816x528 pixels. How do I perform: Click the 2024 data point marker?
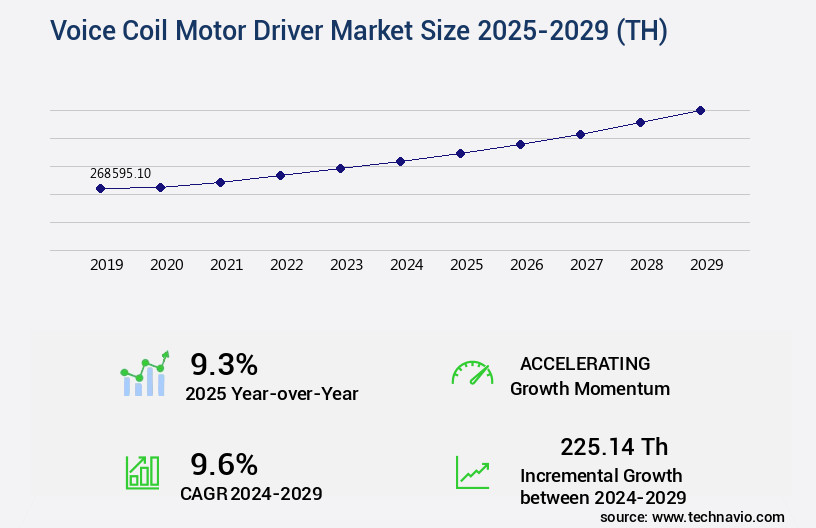[x=400, y=161]
